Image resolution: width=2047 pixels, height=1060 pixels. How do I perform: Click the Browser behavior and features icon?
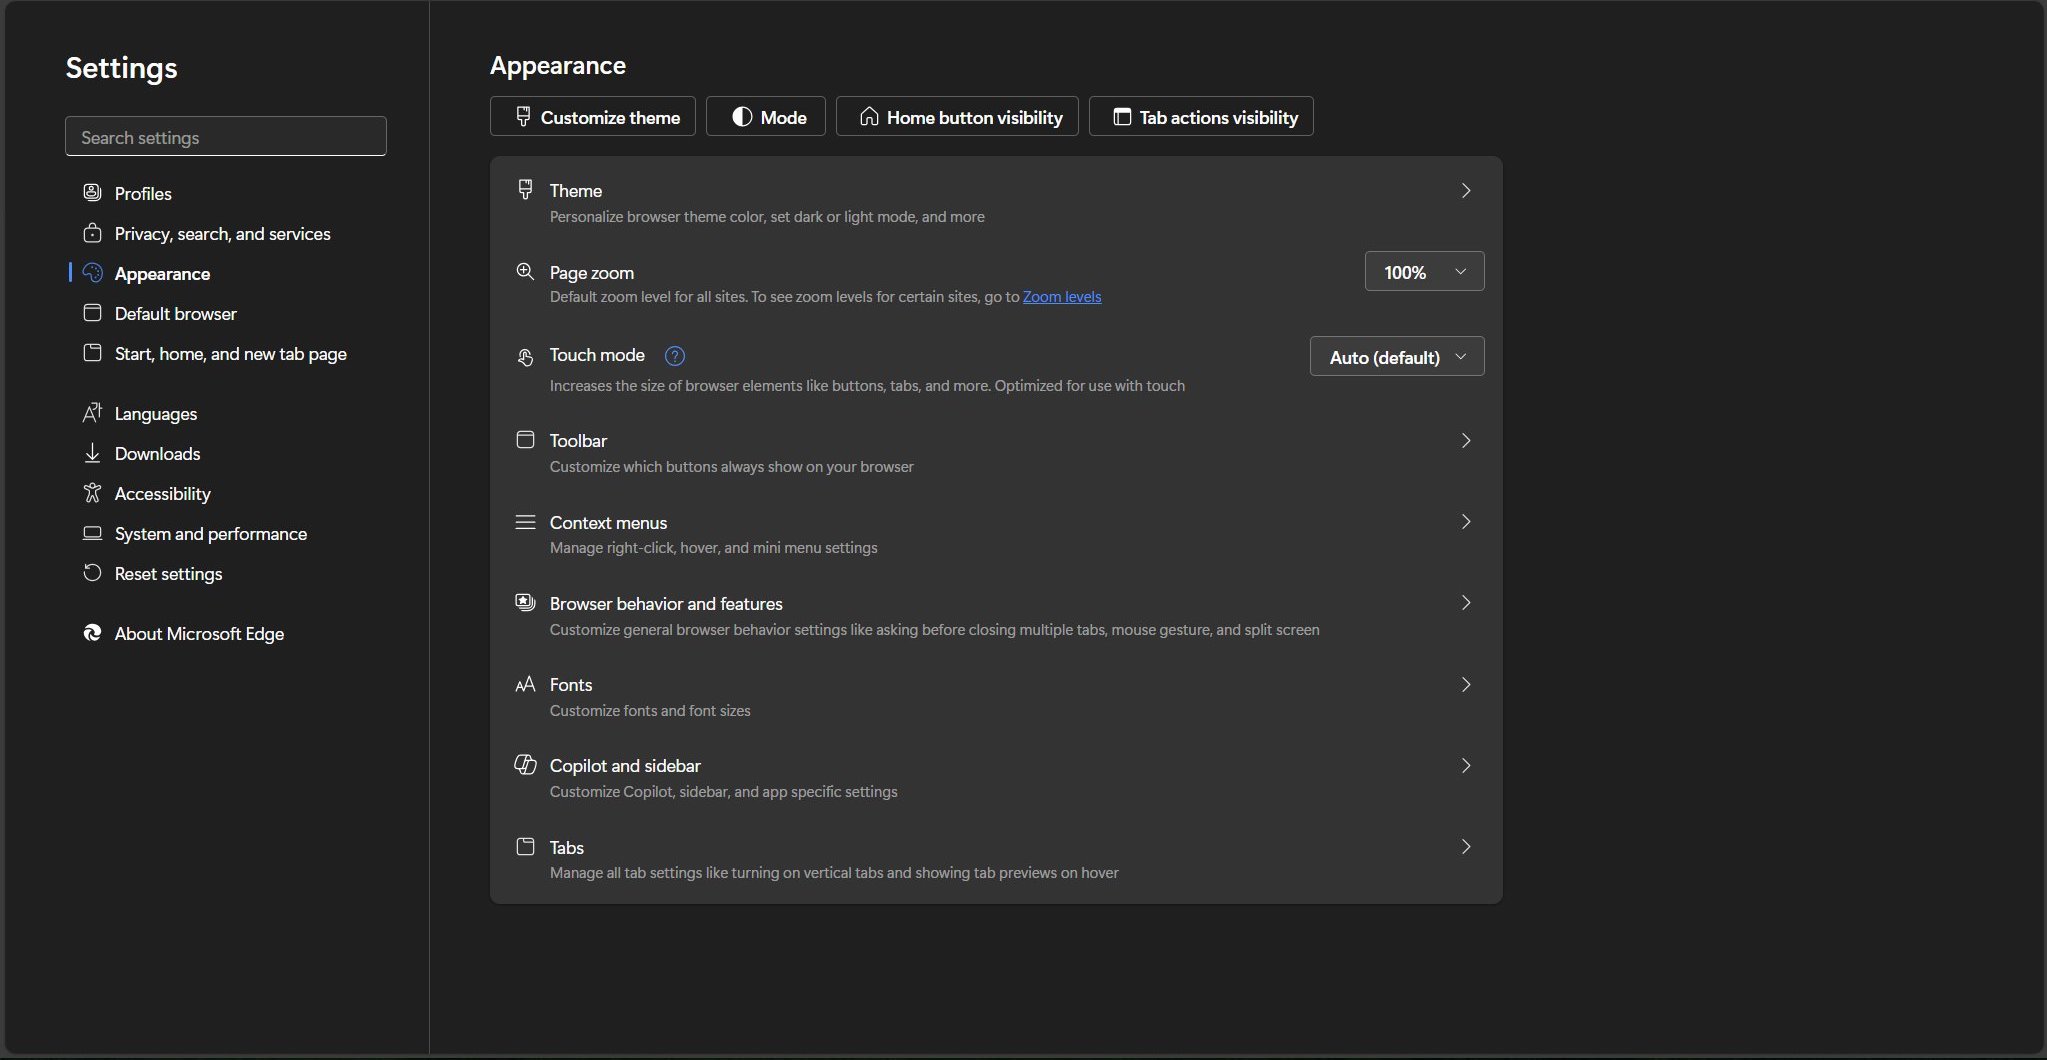coord(525,602)
